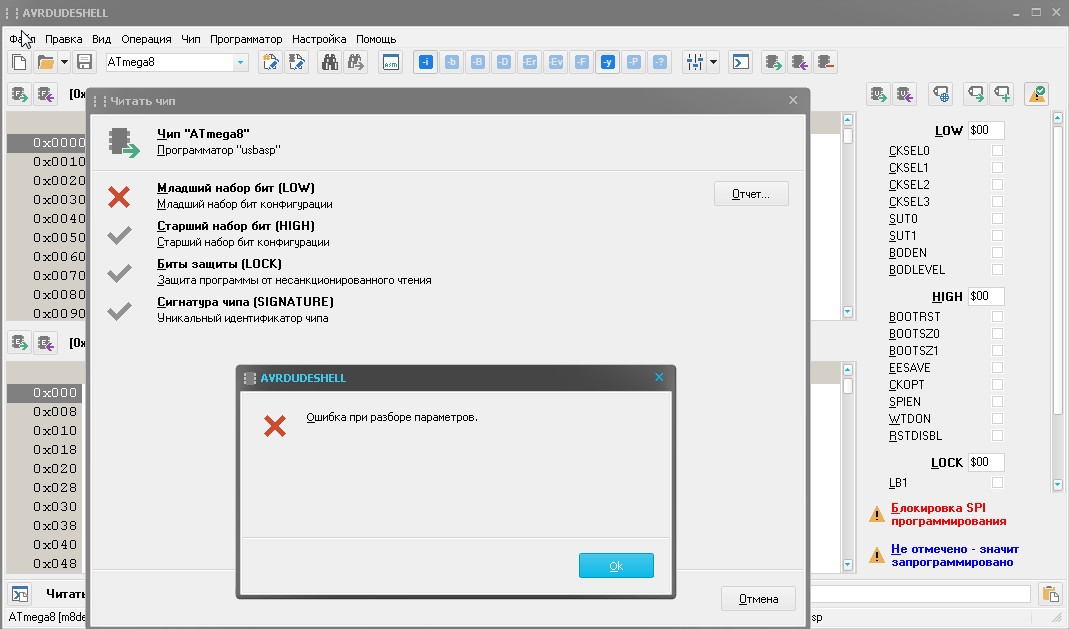1069x629 pixels.
Task: Toggle the -F option button
Action: (582, 62)
